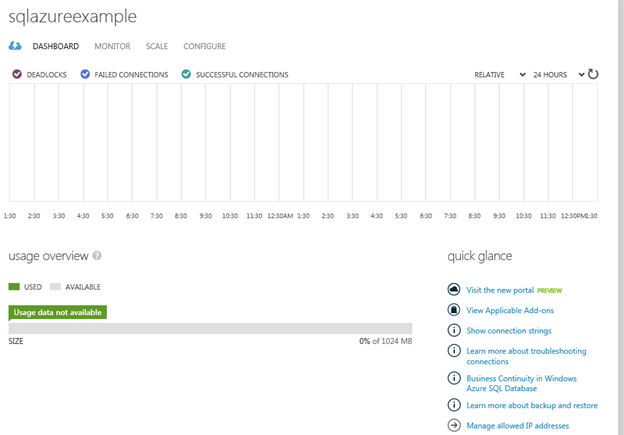The width and height of the screenshot is (624, 435).
Task: Open Business Continuity in Windows Azure SQL Database
Action: click(521, 383)
